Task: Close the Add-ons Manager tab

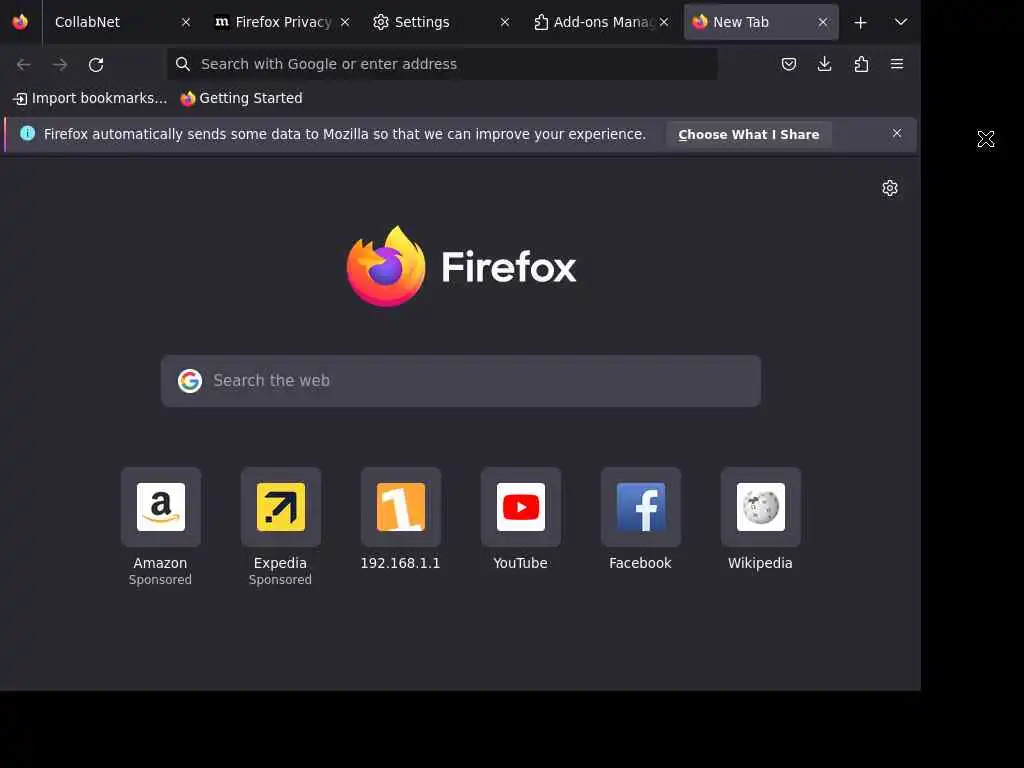Action: click(x=664, y=22)
